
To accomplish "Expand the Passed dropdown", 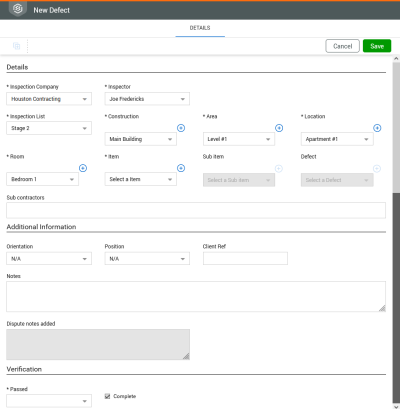I will [49, 401].
